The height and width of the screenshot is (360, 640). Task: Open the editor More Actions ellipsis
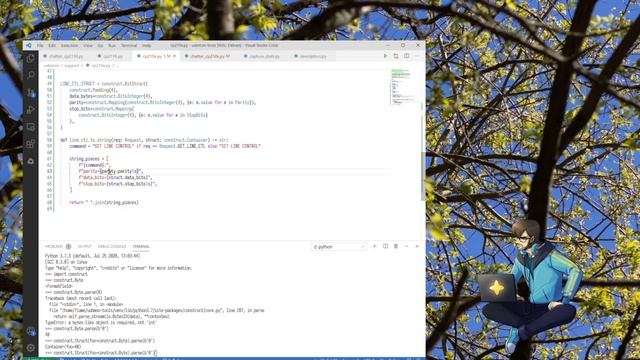[x=417, y=56]
